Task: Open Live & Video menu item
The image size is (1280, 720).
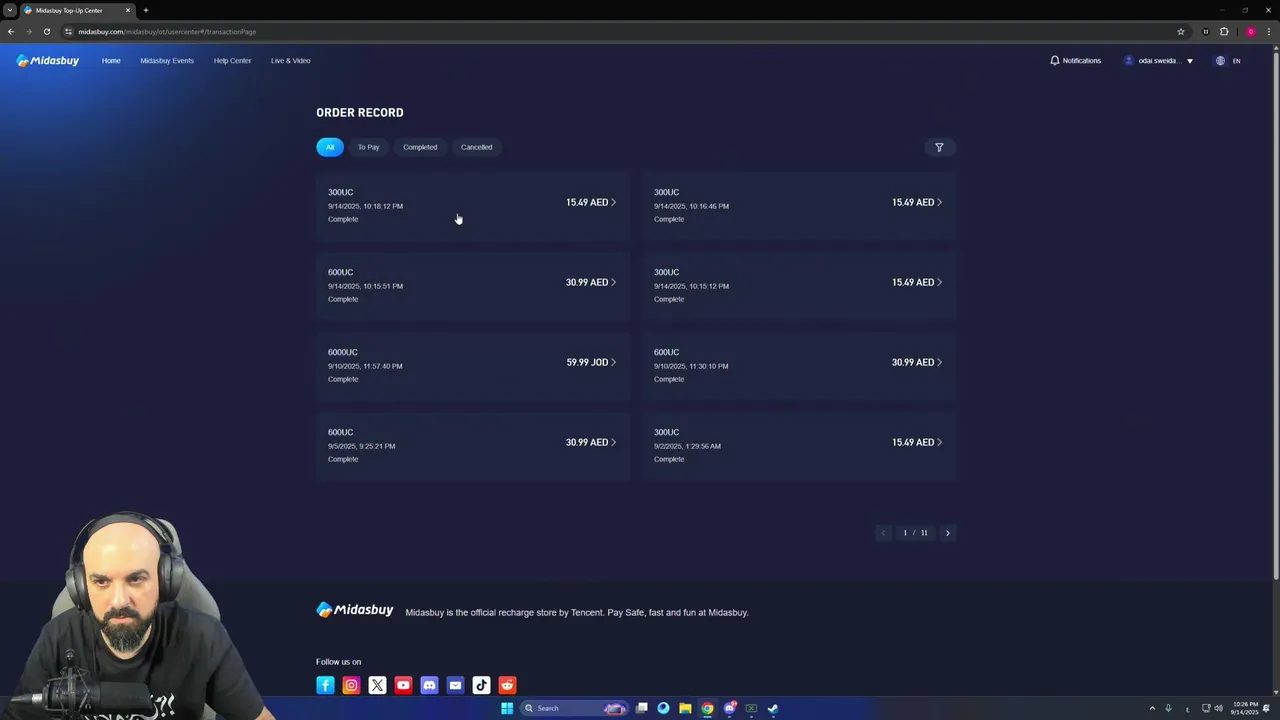Action: pyautogui.click(x=290, y=60)
